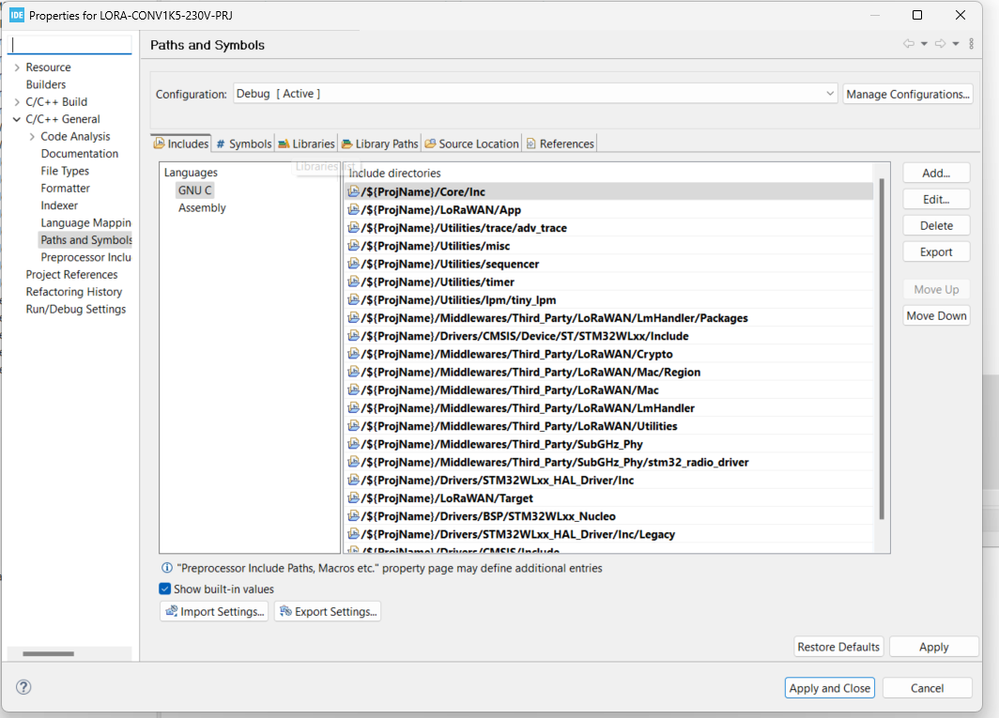999x718 pixels.
Task: Select Language Mappings in the properties tree
Action: pyautogui.click(x=86, y=222)
